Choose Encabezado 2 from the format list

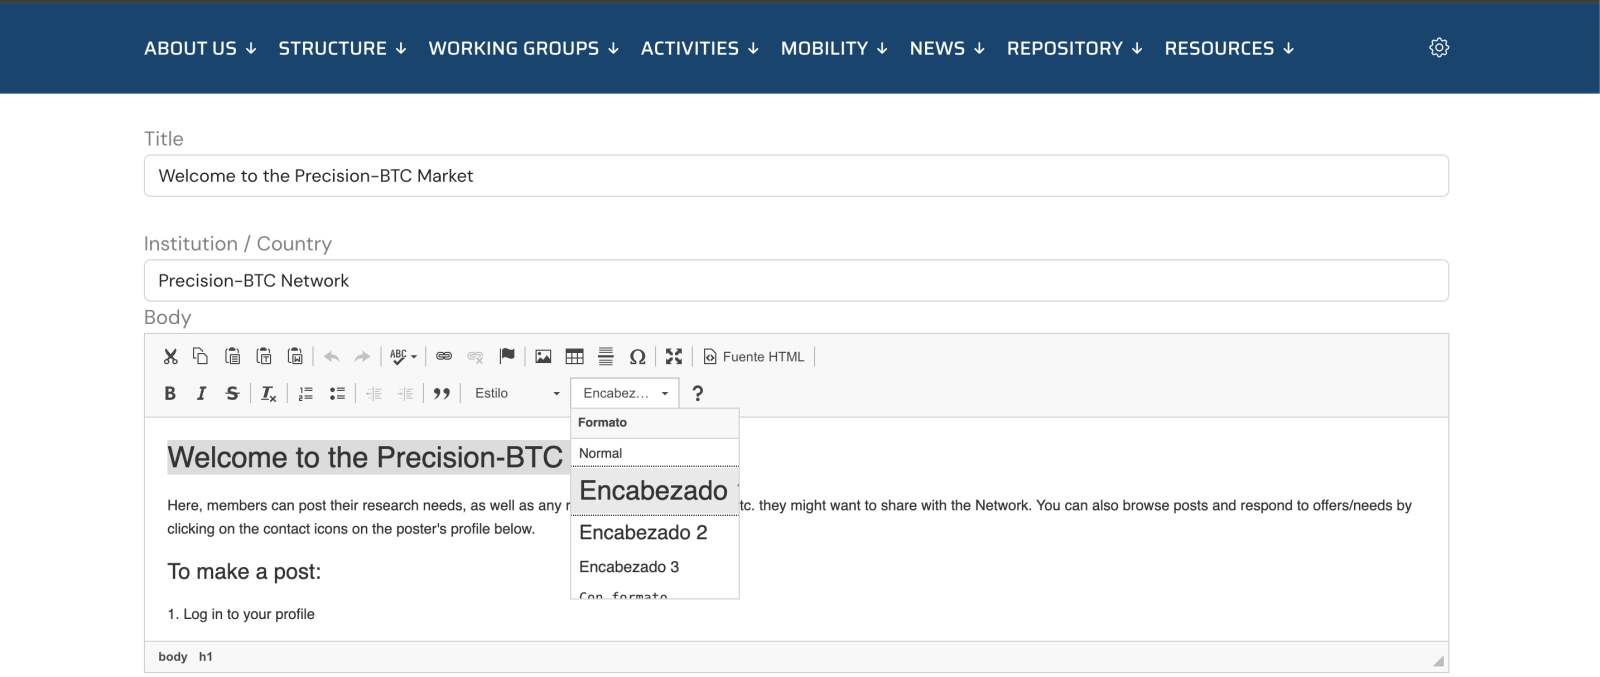(643, 533)
